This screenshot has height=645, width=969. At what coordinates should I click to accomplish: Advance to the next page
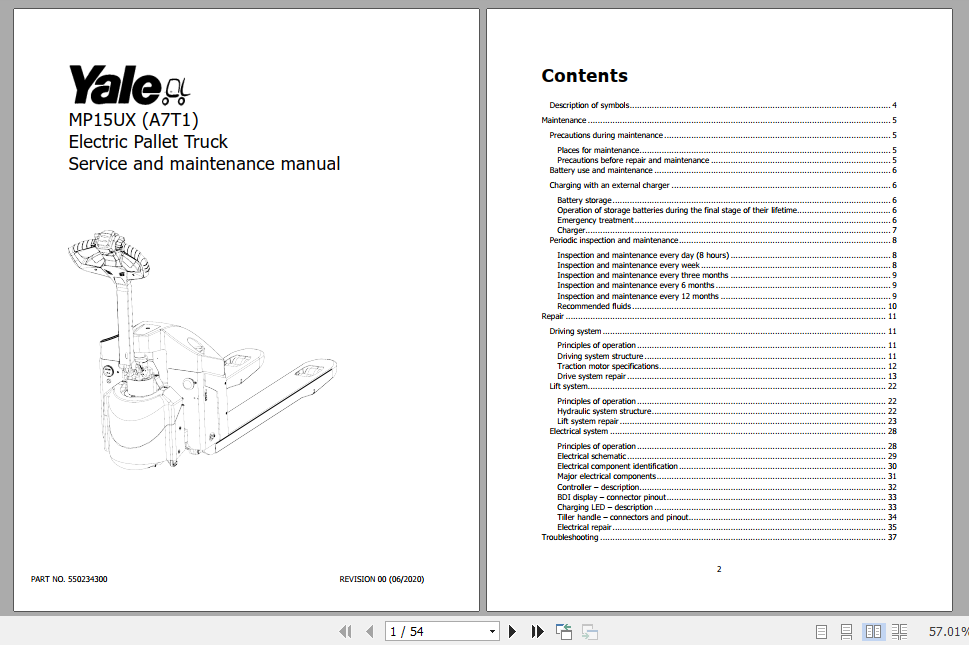click(512, 631)
